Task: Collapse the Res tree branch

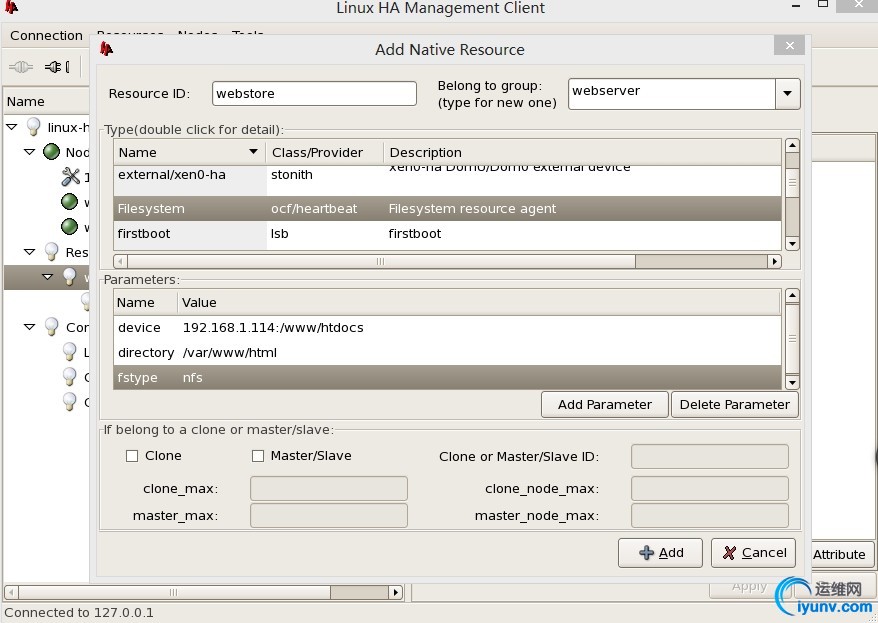Action: pyautogui.click(x=30, y=252)
